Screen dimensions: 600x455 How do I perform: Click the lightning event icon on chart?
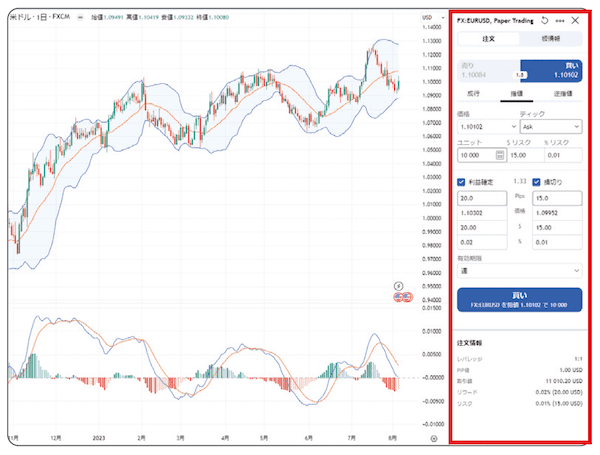[x=400, y=285]
